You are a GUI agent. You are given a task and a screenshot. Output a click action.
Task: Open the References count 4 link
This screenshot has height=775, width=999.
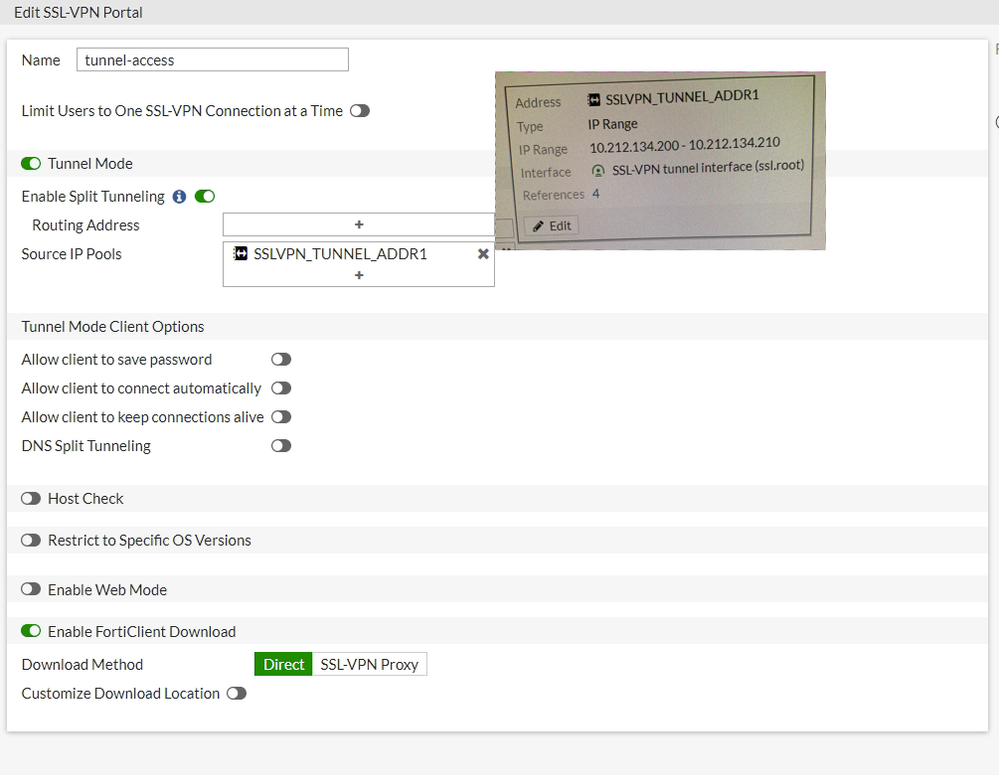point(596,193)
